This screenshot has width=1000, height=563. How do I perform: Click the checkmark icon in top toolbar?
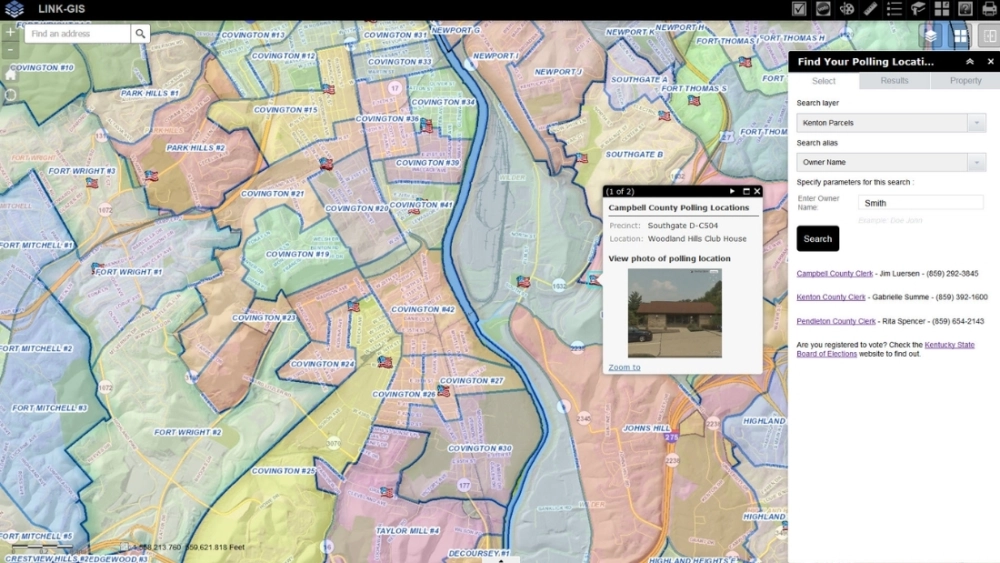click(x=799, y=9)
